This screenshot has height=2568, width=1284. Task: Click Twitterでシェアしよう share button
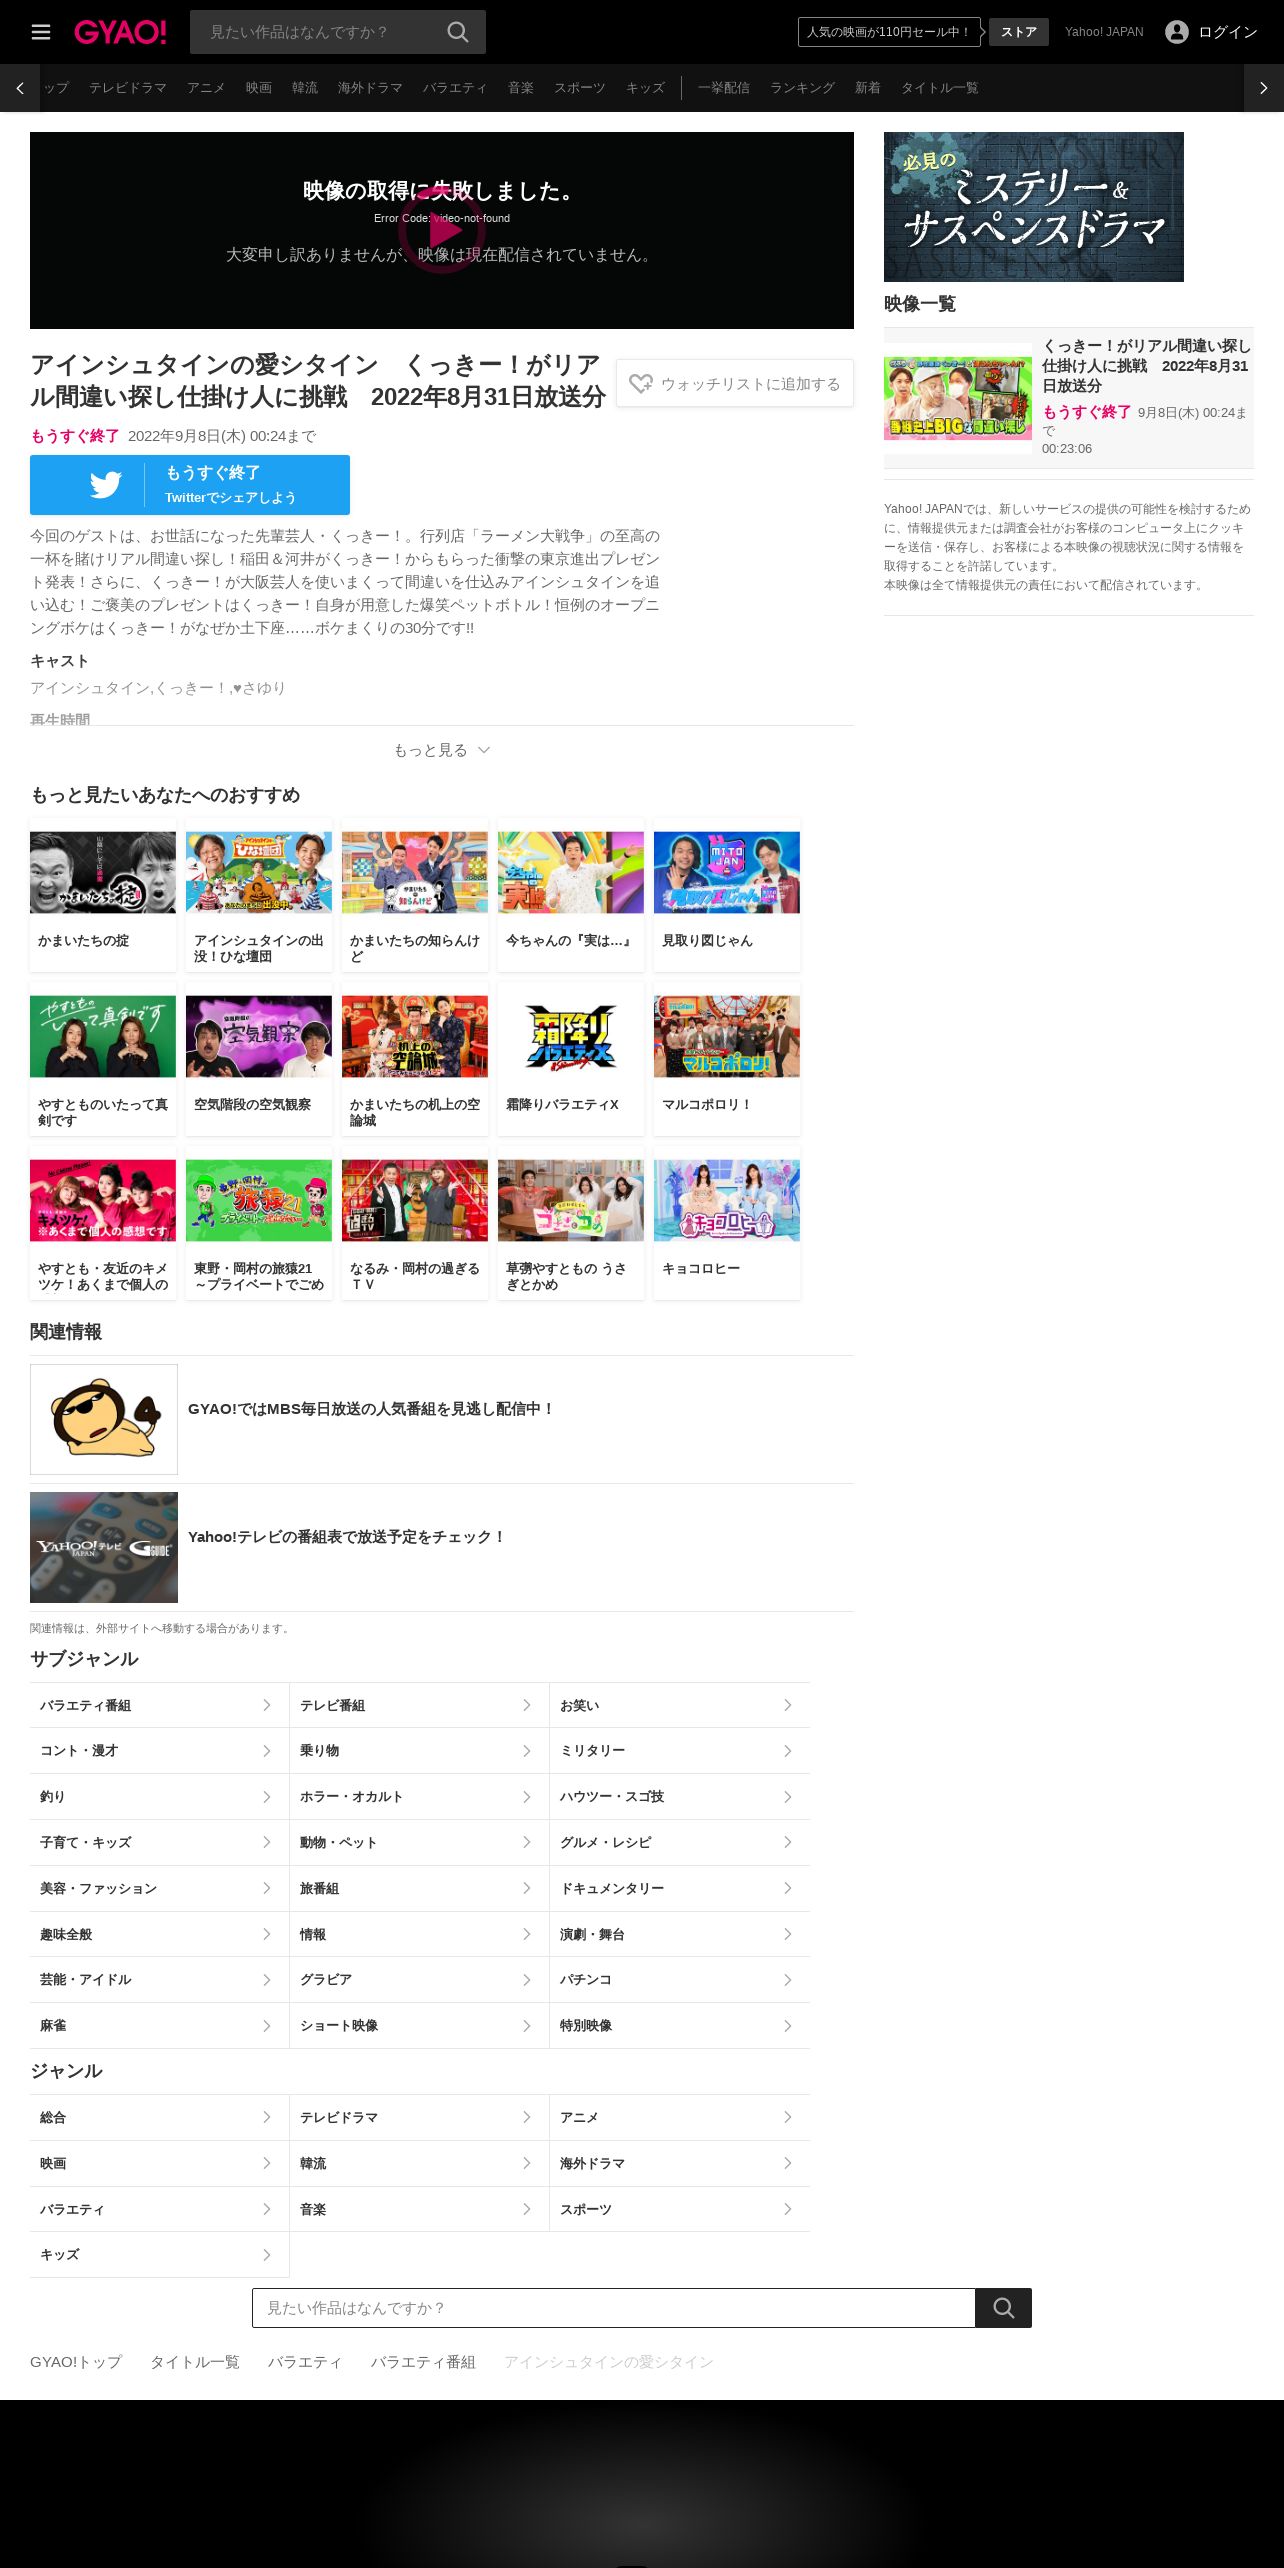point(190,485)
